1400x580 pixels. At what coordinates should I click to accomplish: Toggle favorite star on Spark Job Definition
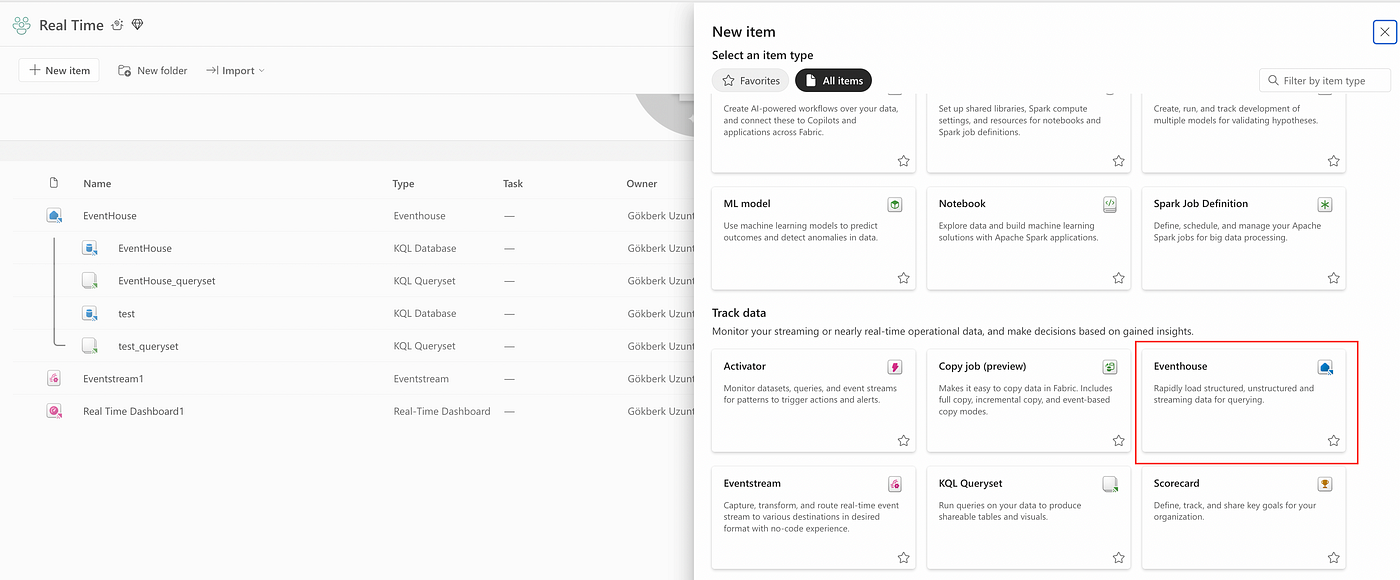coord(1333,278)
